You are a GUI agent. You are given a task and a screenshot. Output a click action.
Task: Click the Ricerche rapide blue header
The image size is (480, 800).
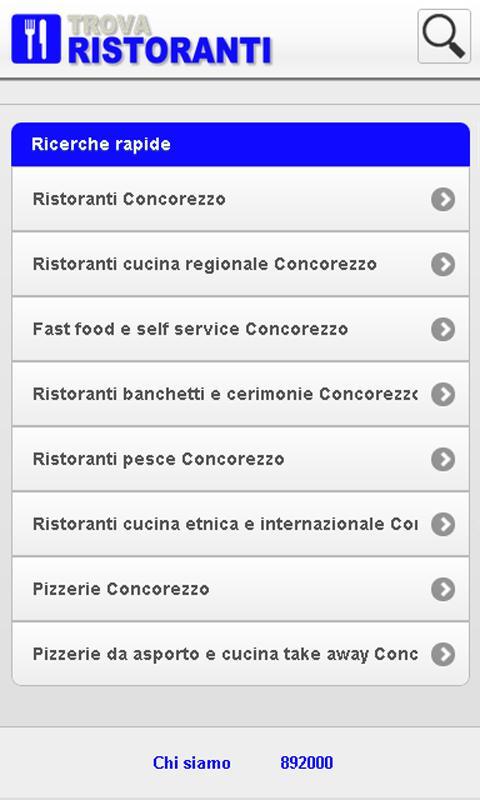[240, 144]
